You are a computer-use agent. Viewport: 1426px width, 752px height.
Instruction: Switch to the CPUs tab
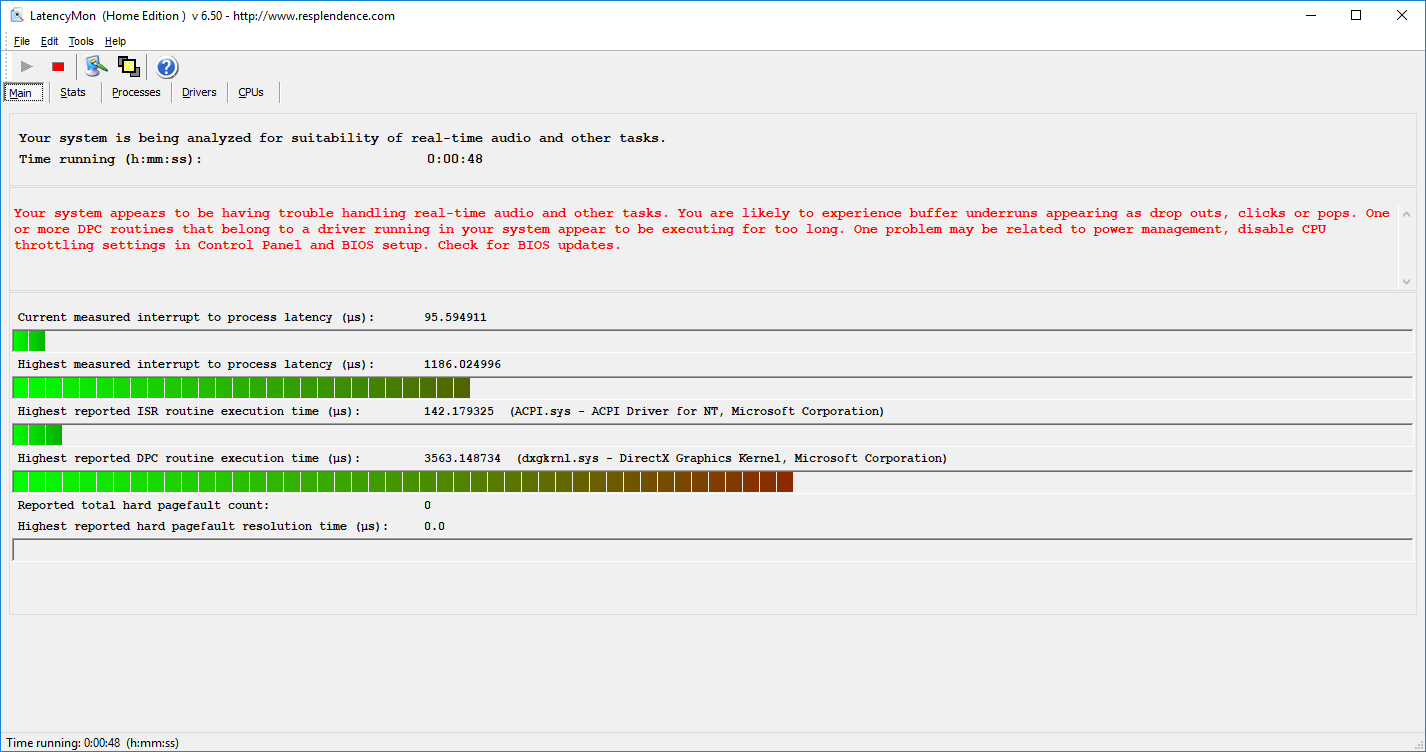click(x=251, y=92)
